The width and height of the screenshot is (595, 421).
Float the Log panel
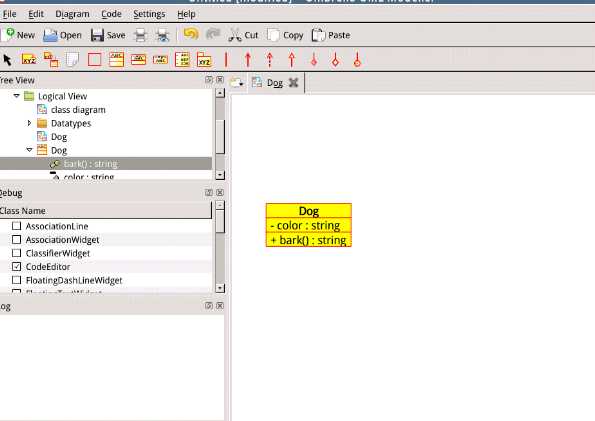(x=209, y=306)
